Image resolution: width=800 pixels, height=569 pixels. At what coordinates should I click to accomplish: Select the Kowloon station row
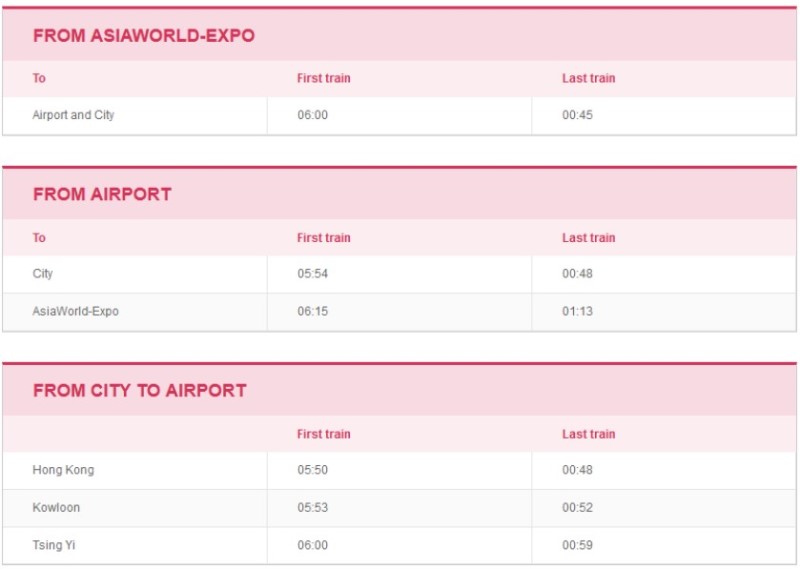click(x=399, y=508)
